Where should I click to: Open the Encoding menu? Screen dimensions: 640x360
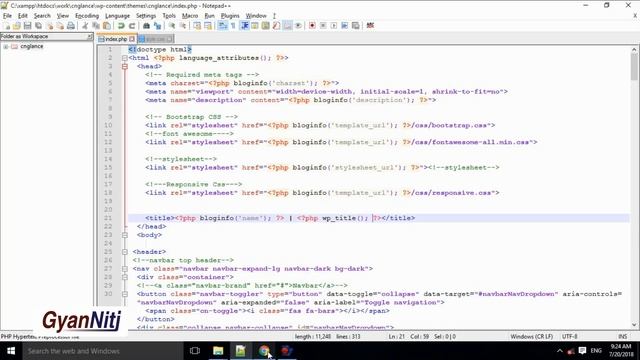click(87, 16)
